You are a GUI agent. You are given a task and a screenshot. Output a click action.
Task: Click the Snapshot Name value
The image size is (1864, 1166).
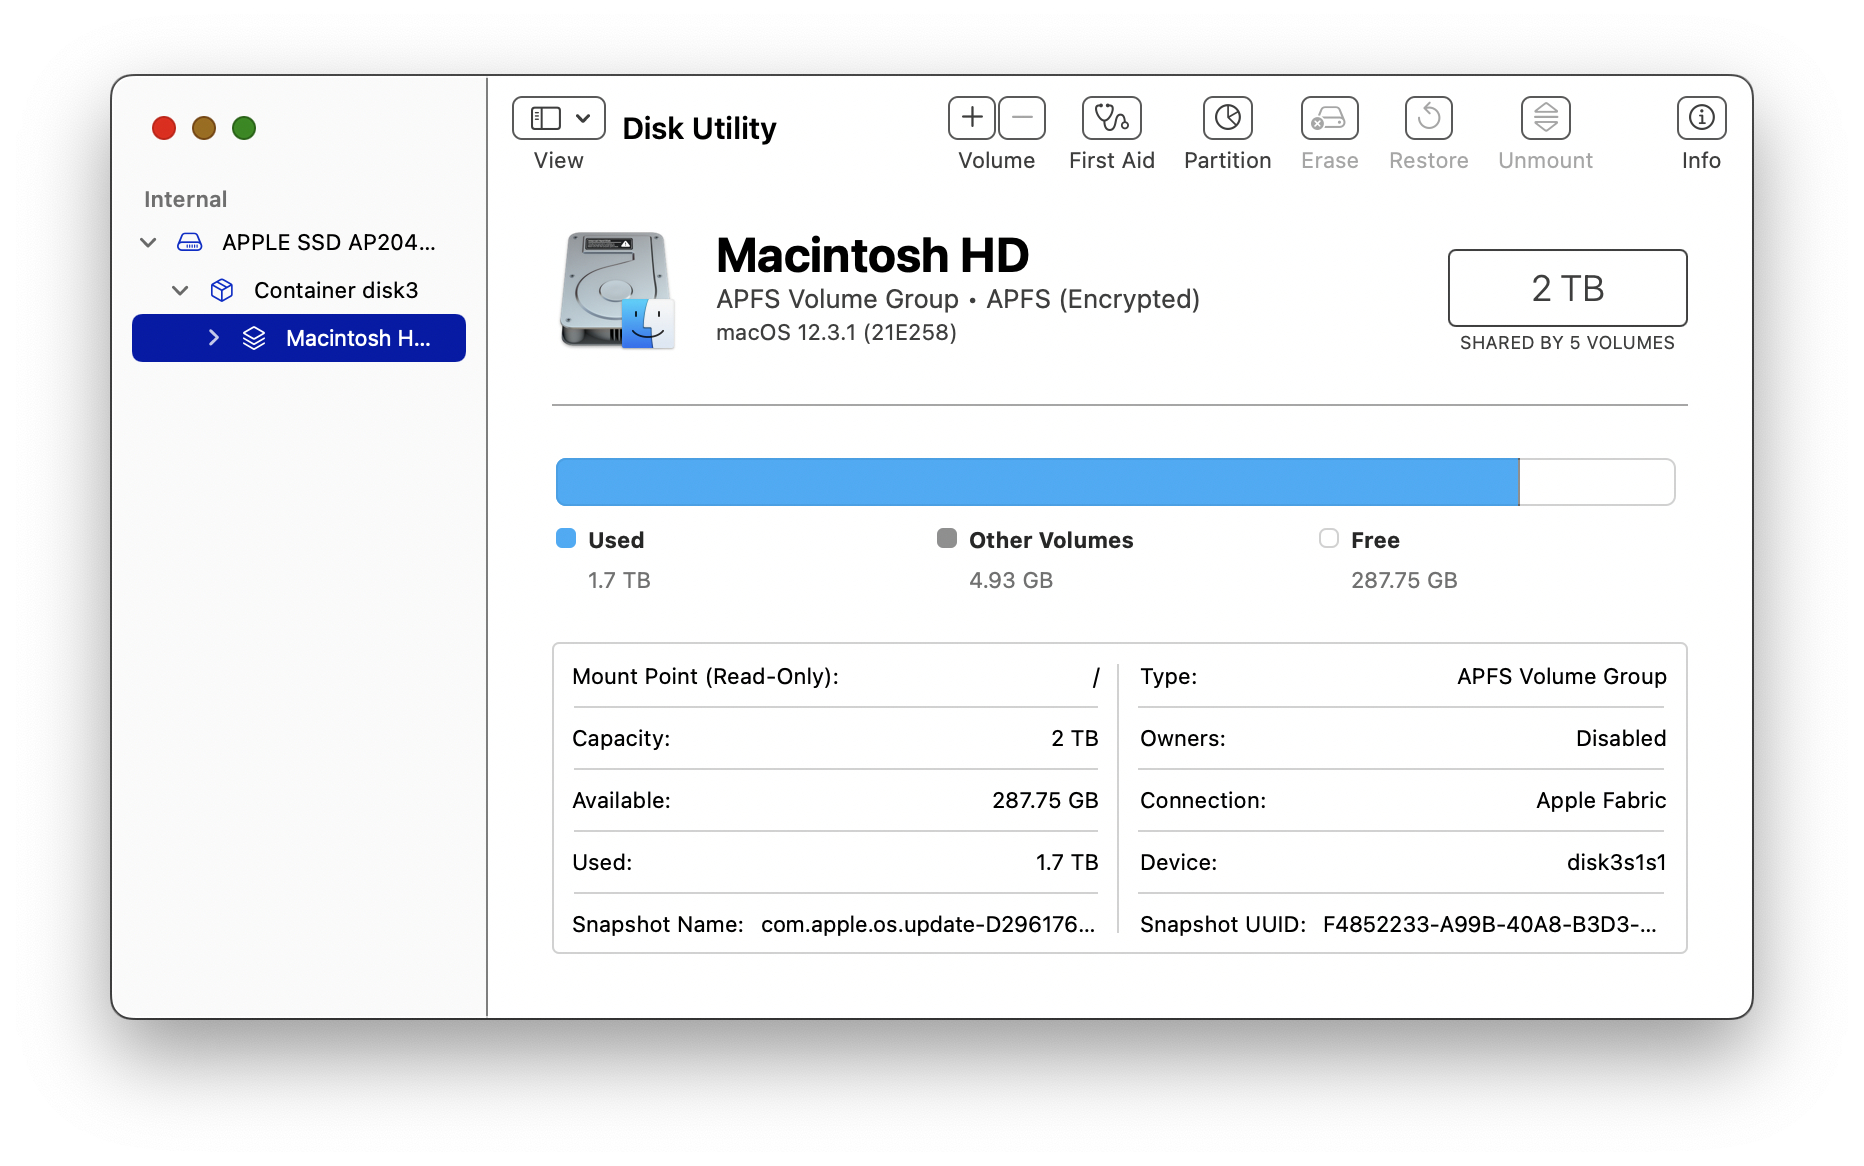point(928,925)
